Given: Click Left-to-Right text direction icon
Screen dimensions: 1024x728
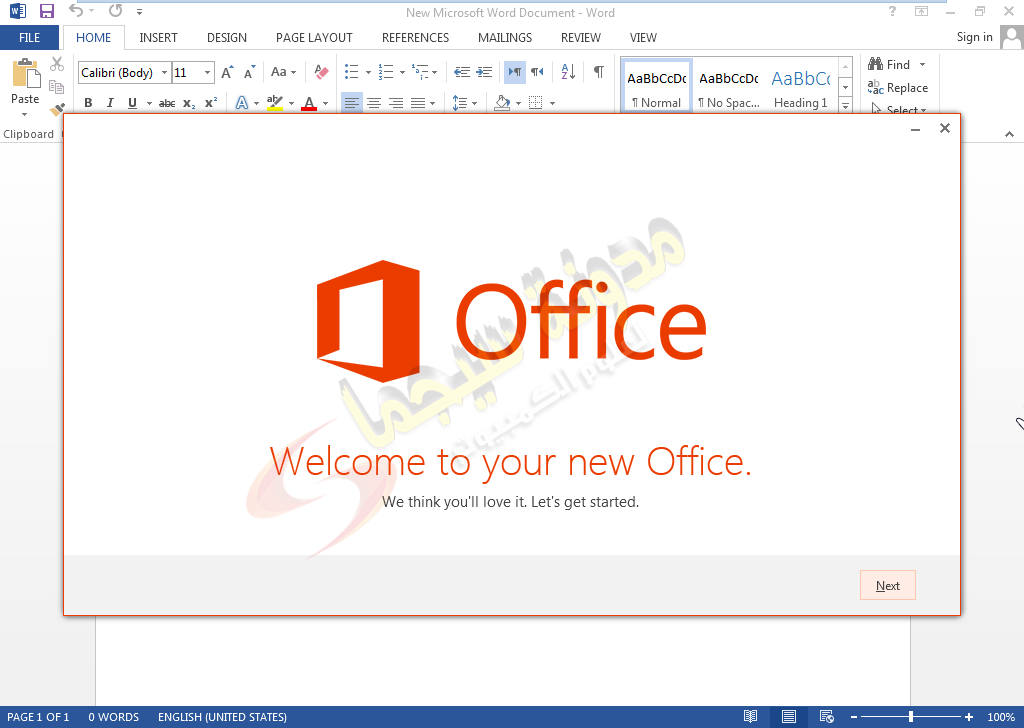Looking at the screenshot, I should (515, 72).
